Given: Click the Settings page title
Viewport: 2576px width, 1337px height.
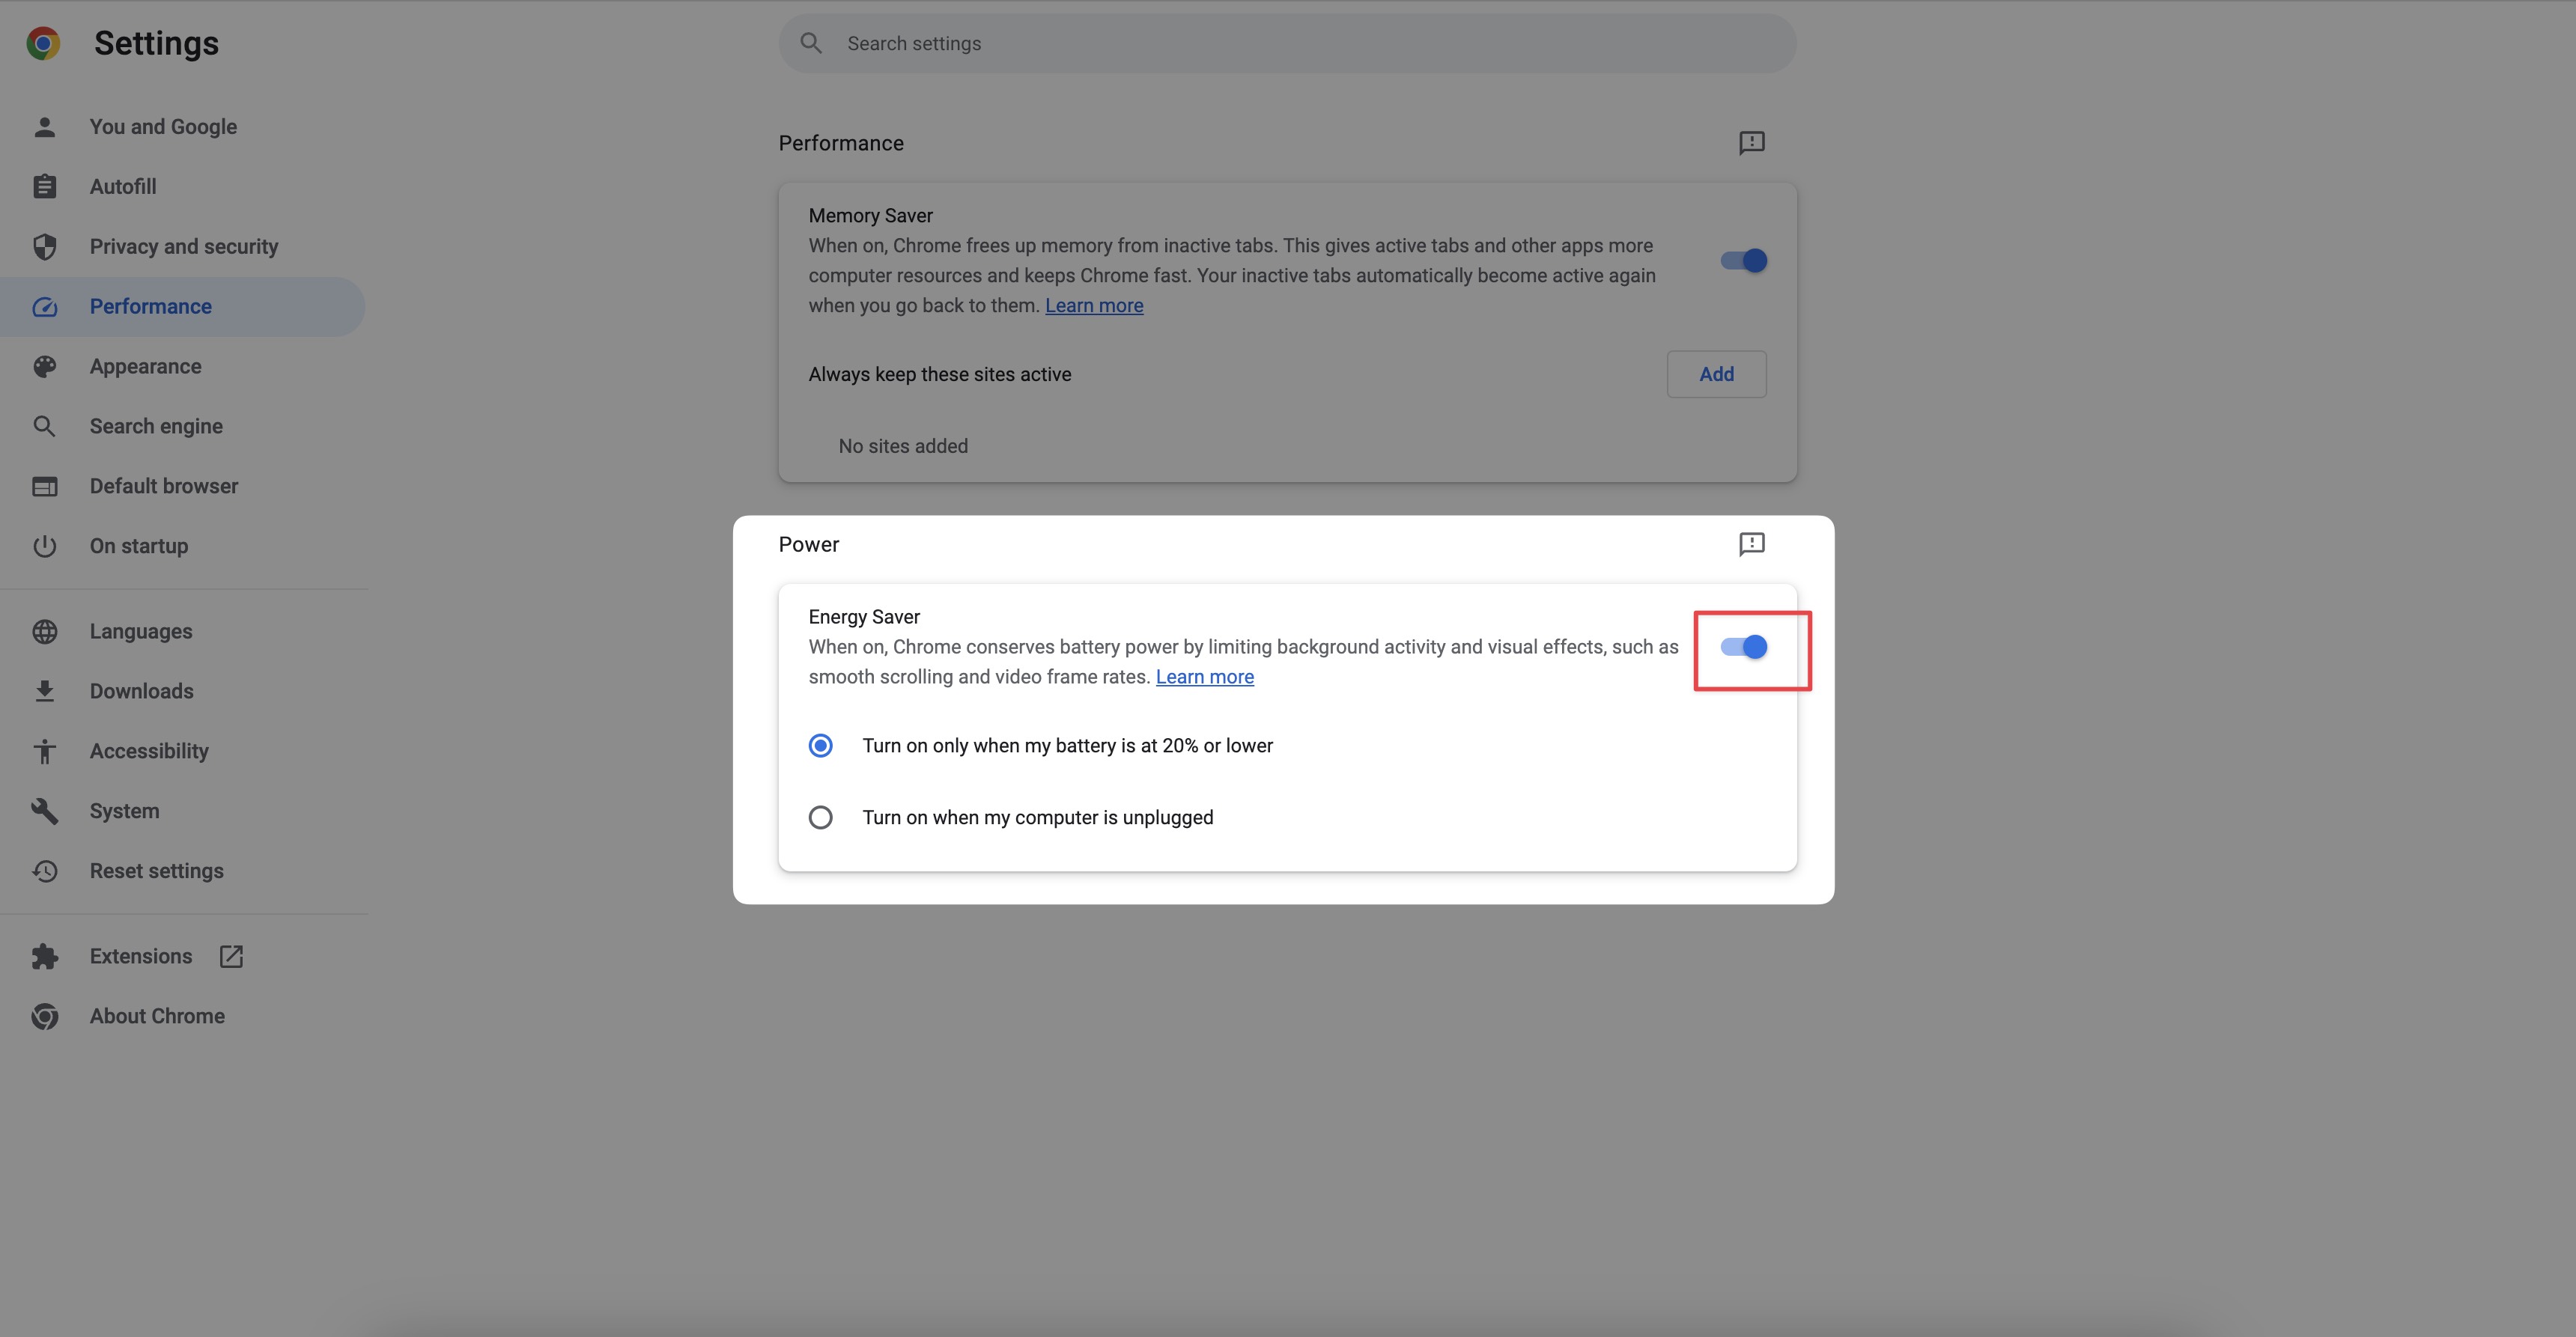Looking at the screenshot, I should [x=156, y=43].
